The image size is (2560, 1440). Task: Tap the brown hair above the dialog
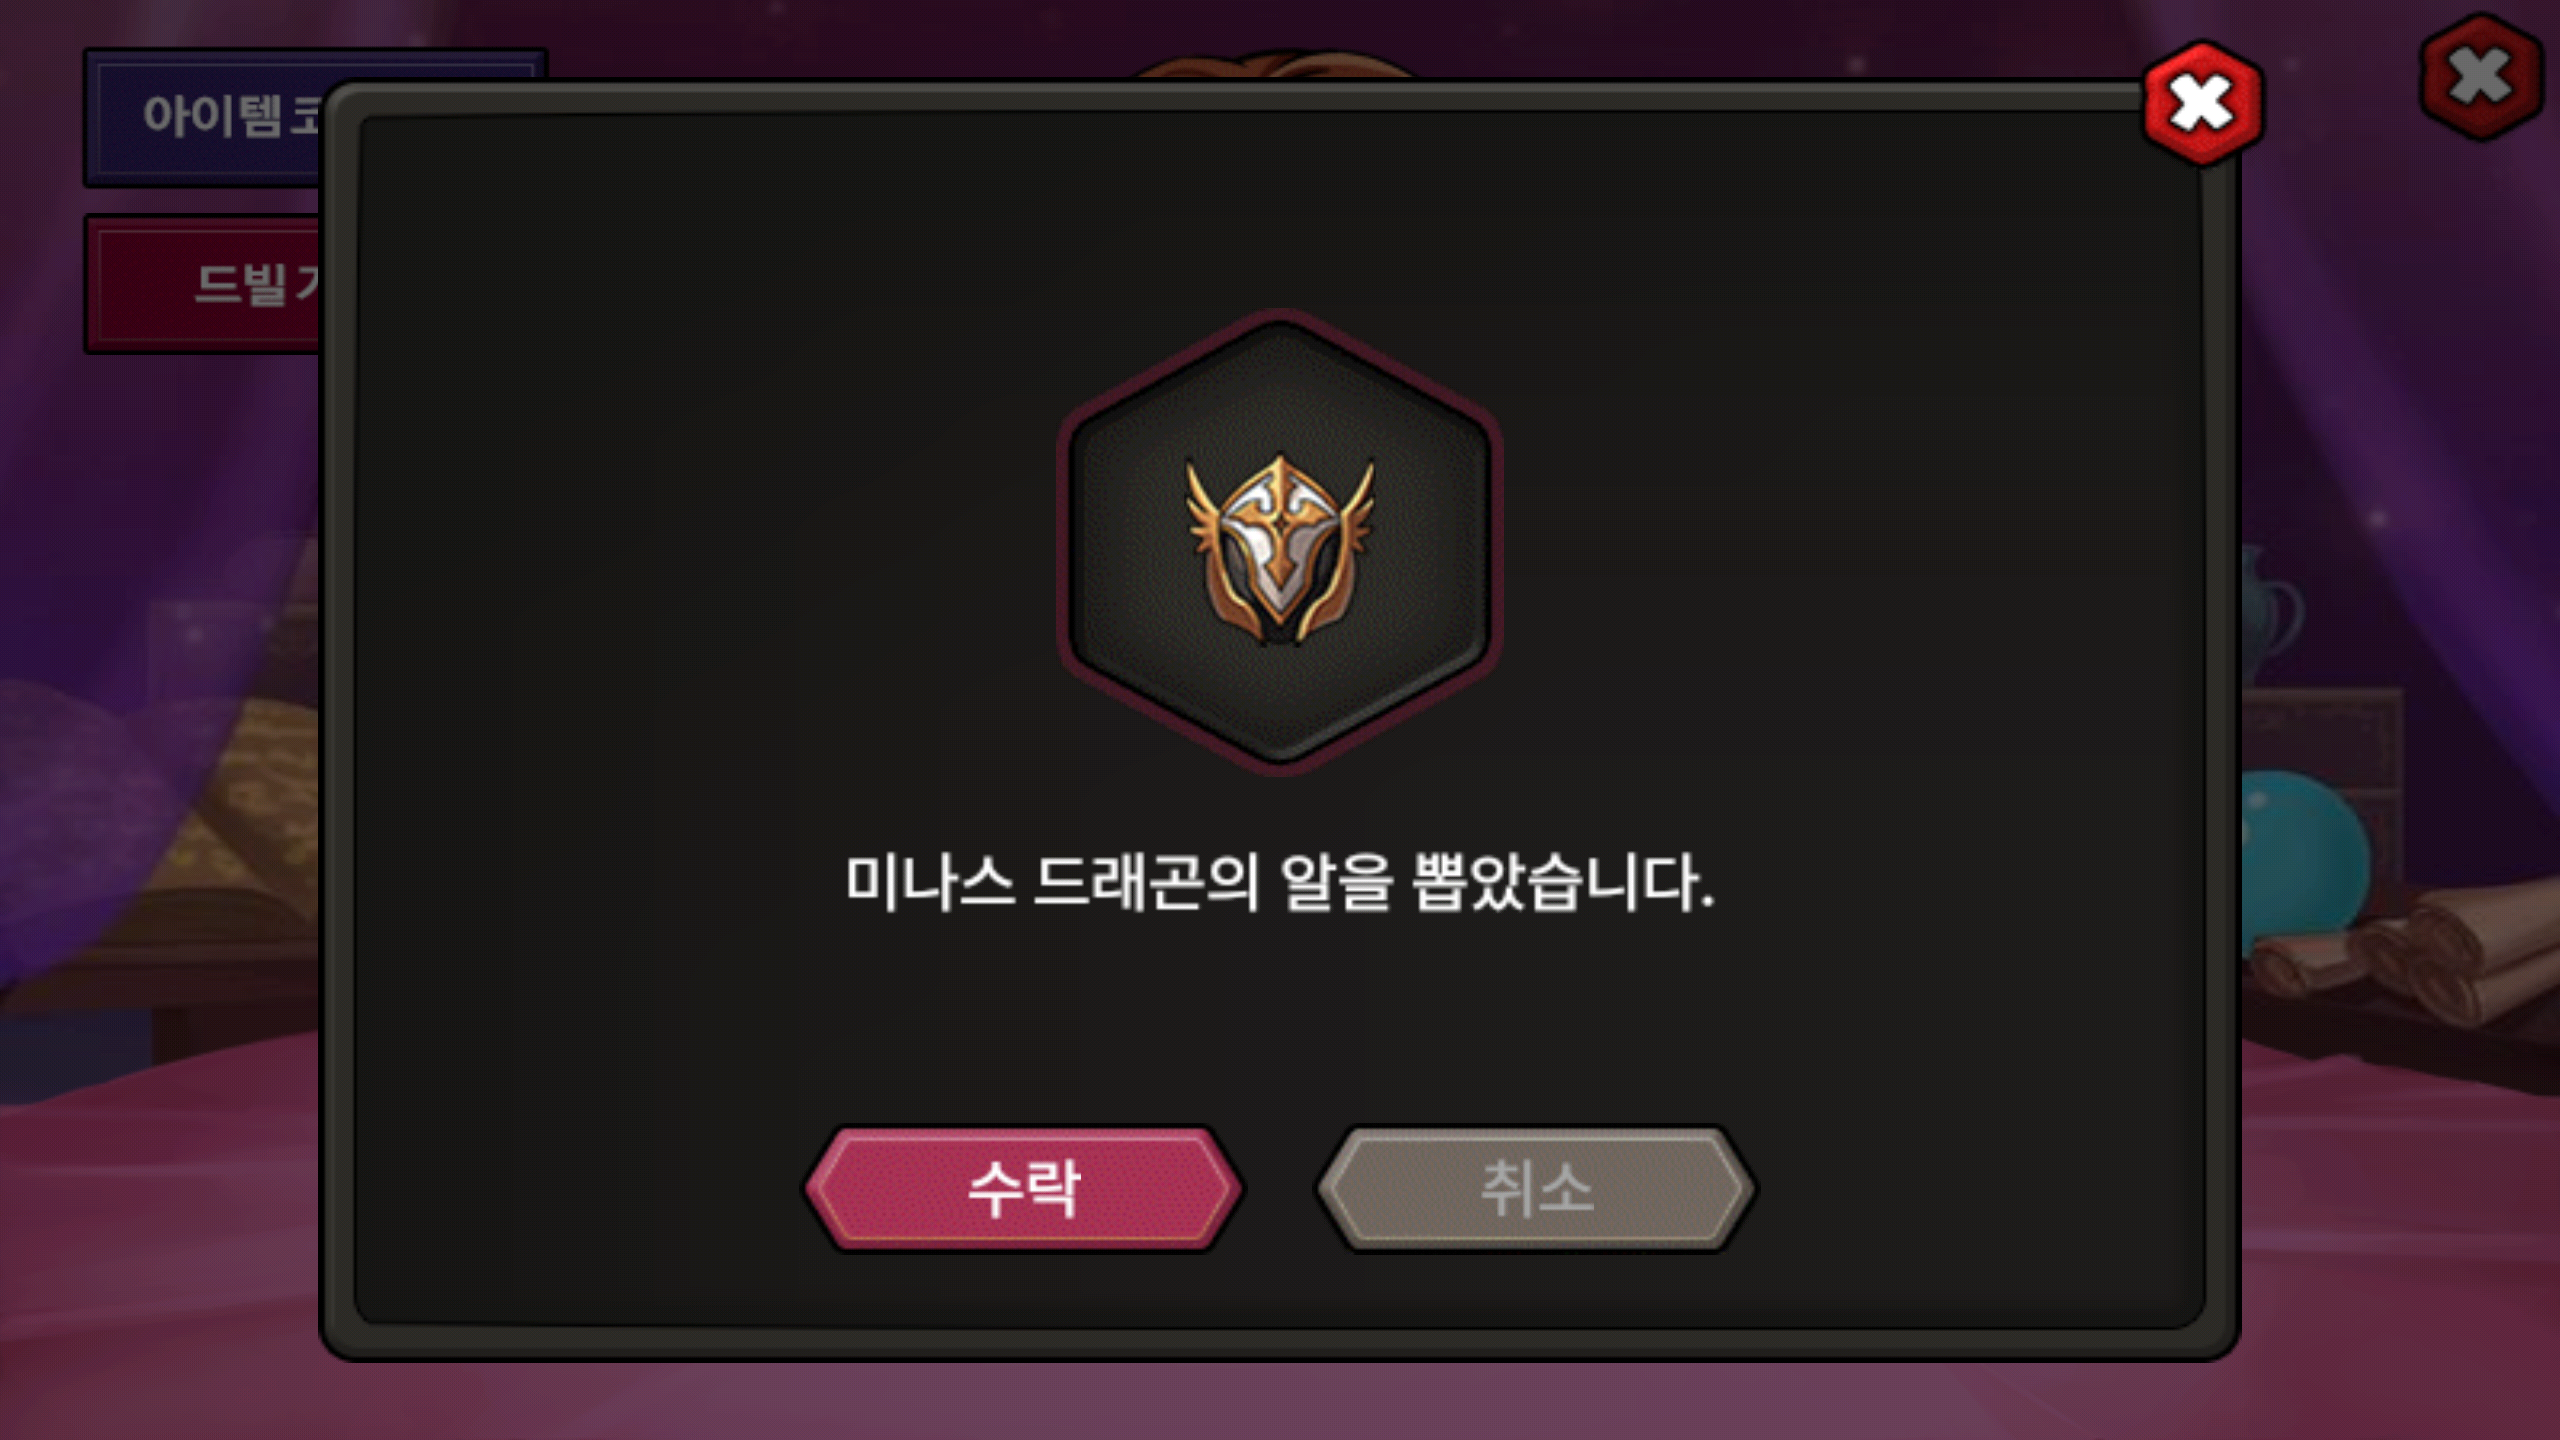pyautogui.click(x=1280, y=64)
